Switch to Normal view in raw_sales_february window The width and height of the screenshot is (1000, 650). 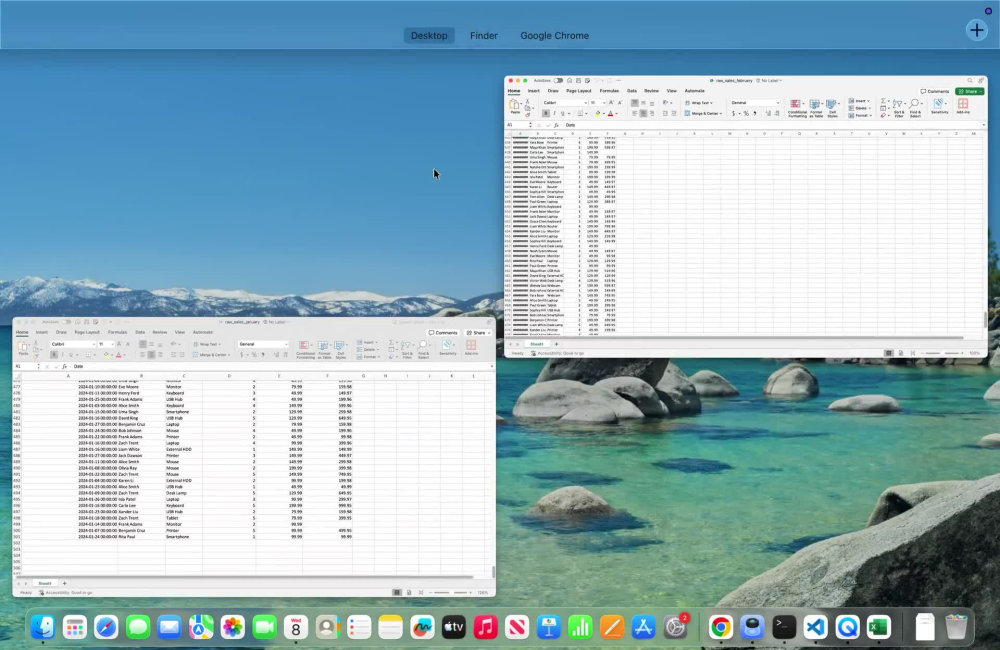coord(888,353)
